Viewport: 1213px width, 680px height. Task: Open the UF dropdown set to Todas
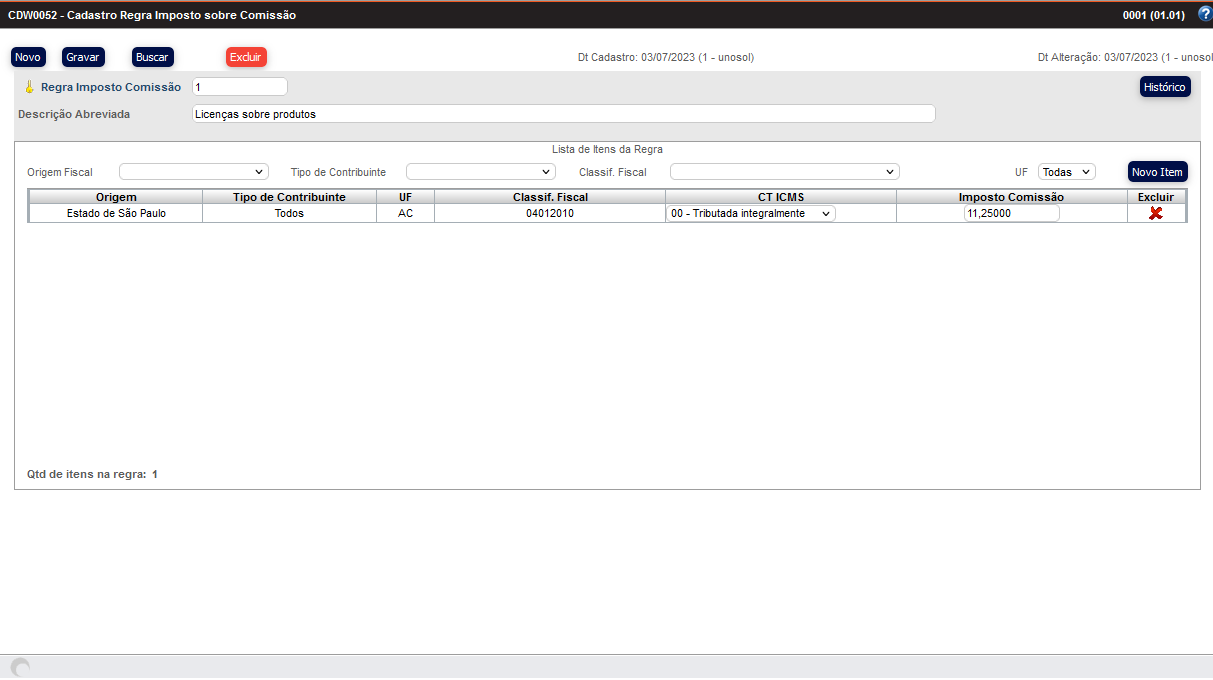point(1066,171)
